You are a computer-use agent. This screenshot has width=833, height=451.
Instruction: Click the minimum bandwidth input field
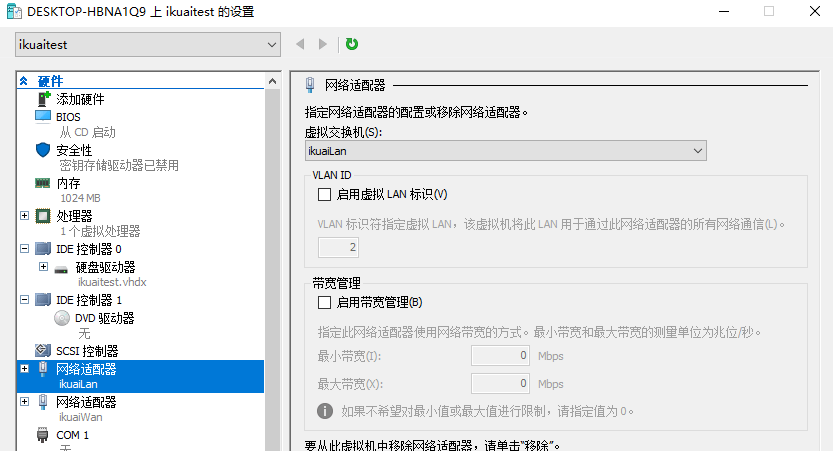coord(500,355)
